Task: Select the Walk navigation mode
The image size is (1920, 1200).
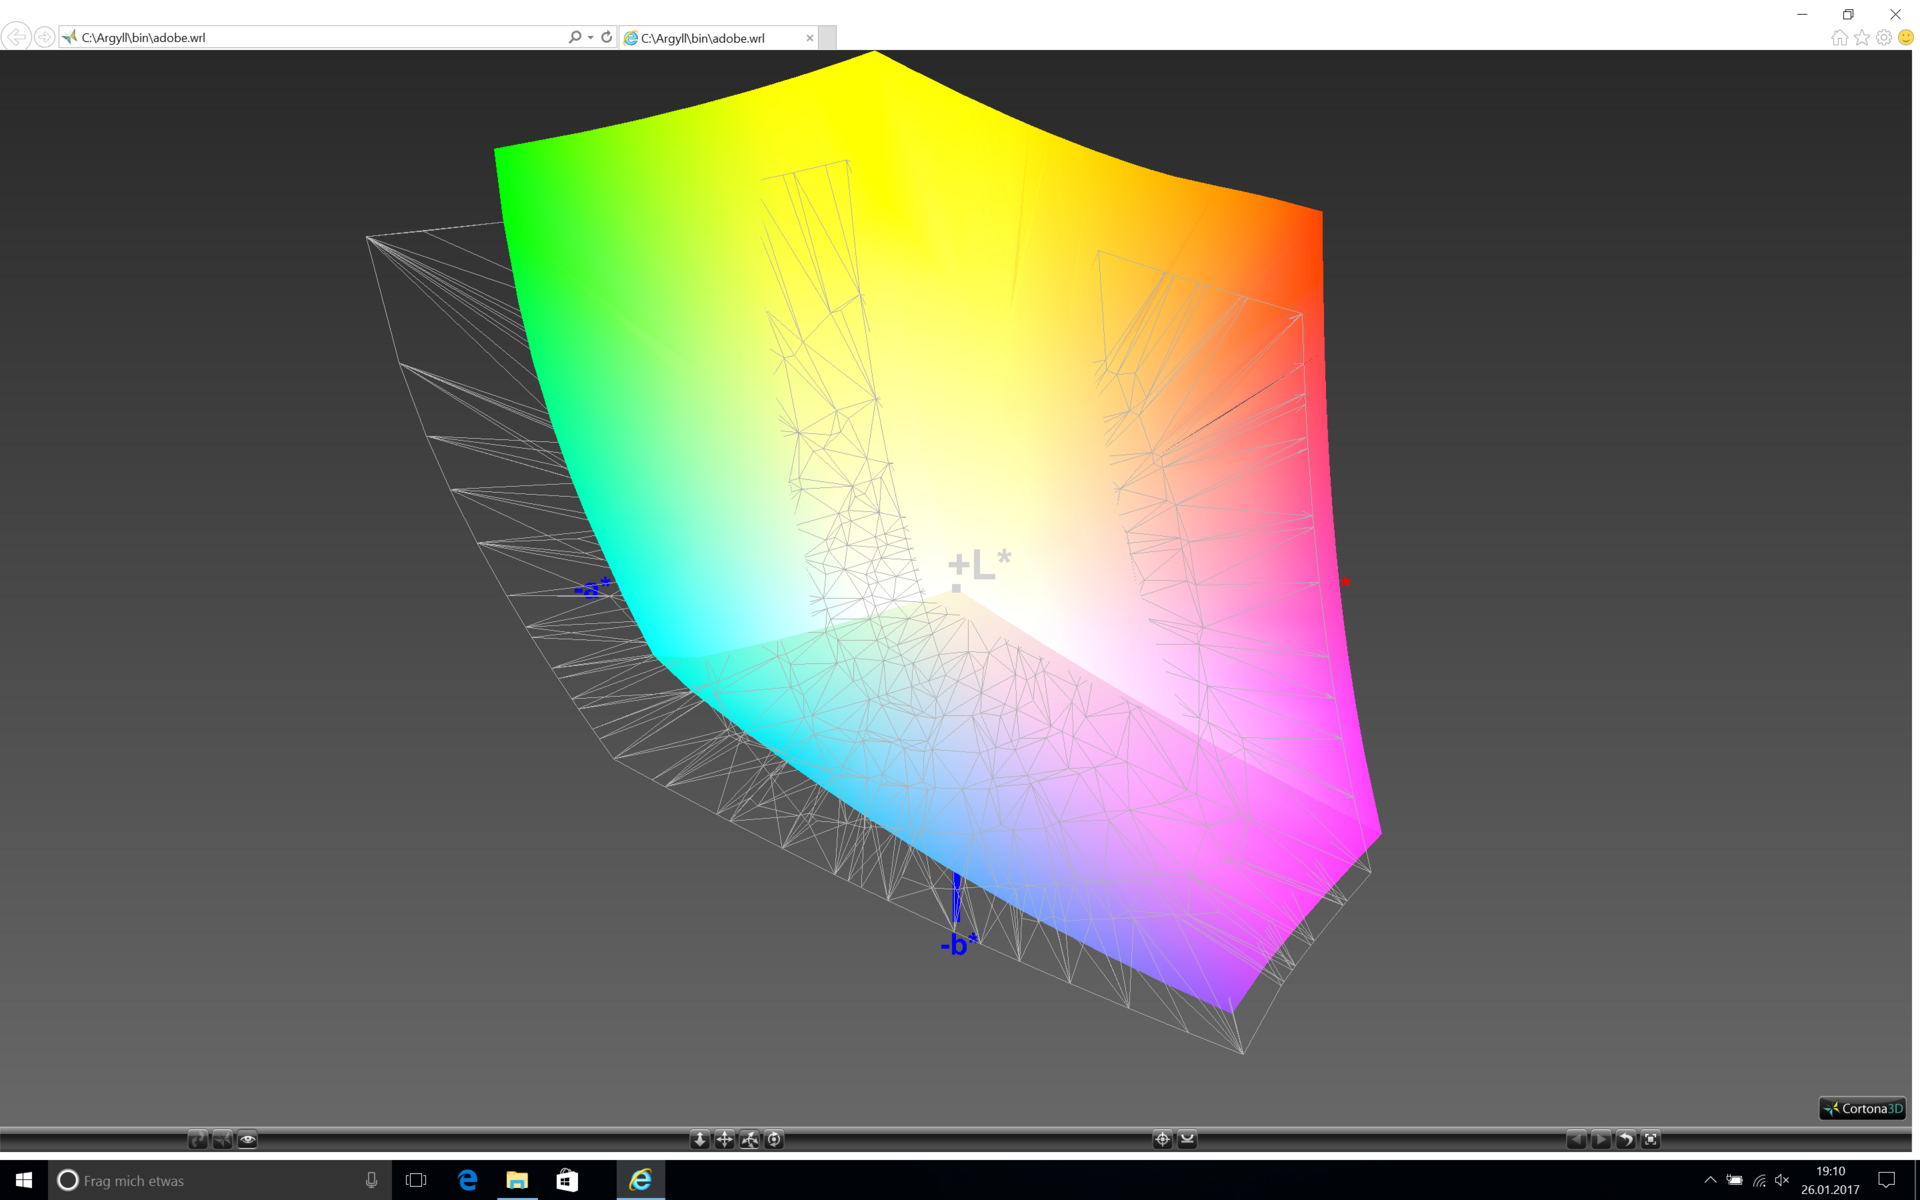Action: [198, 1139]
